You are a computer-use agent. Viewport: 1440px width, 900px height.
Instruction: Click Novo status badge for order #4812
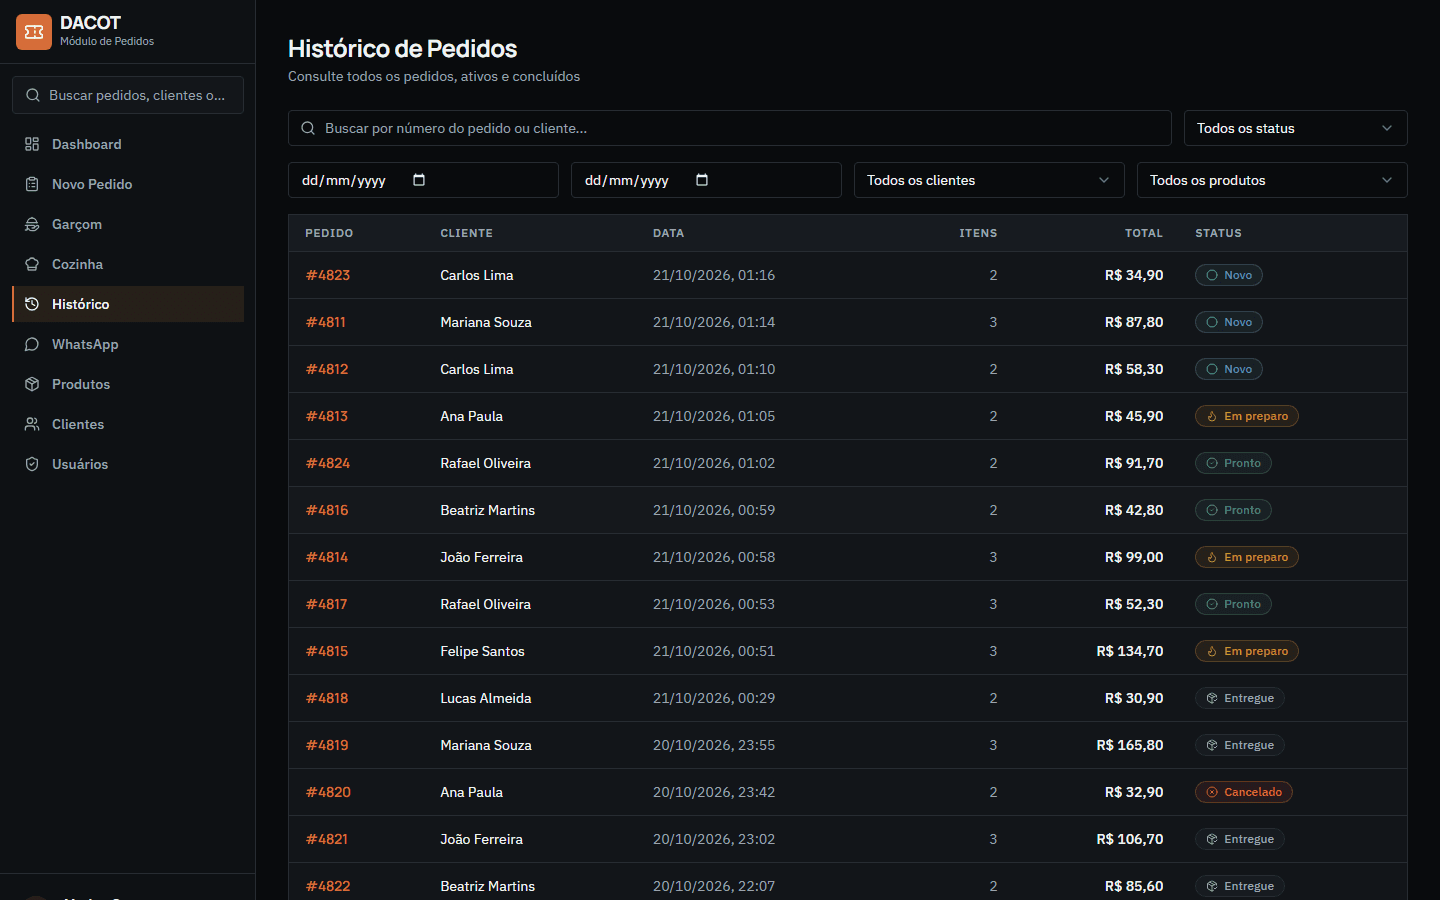[1229, 369]
